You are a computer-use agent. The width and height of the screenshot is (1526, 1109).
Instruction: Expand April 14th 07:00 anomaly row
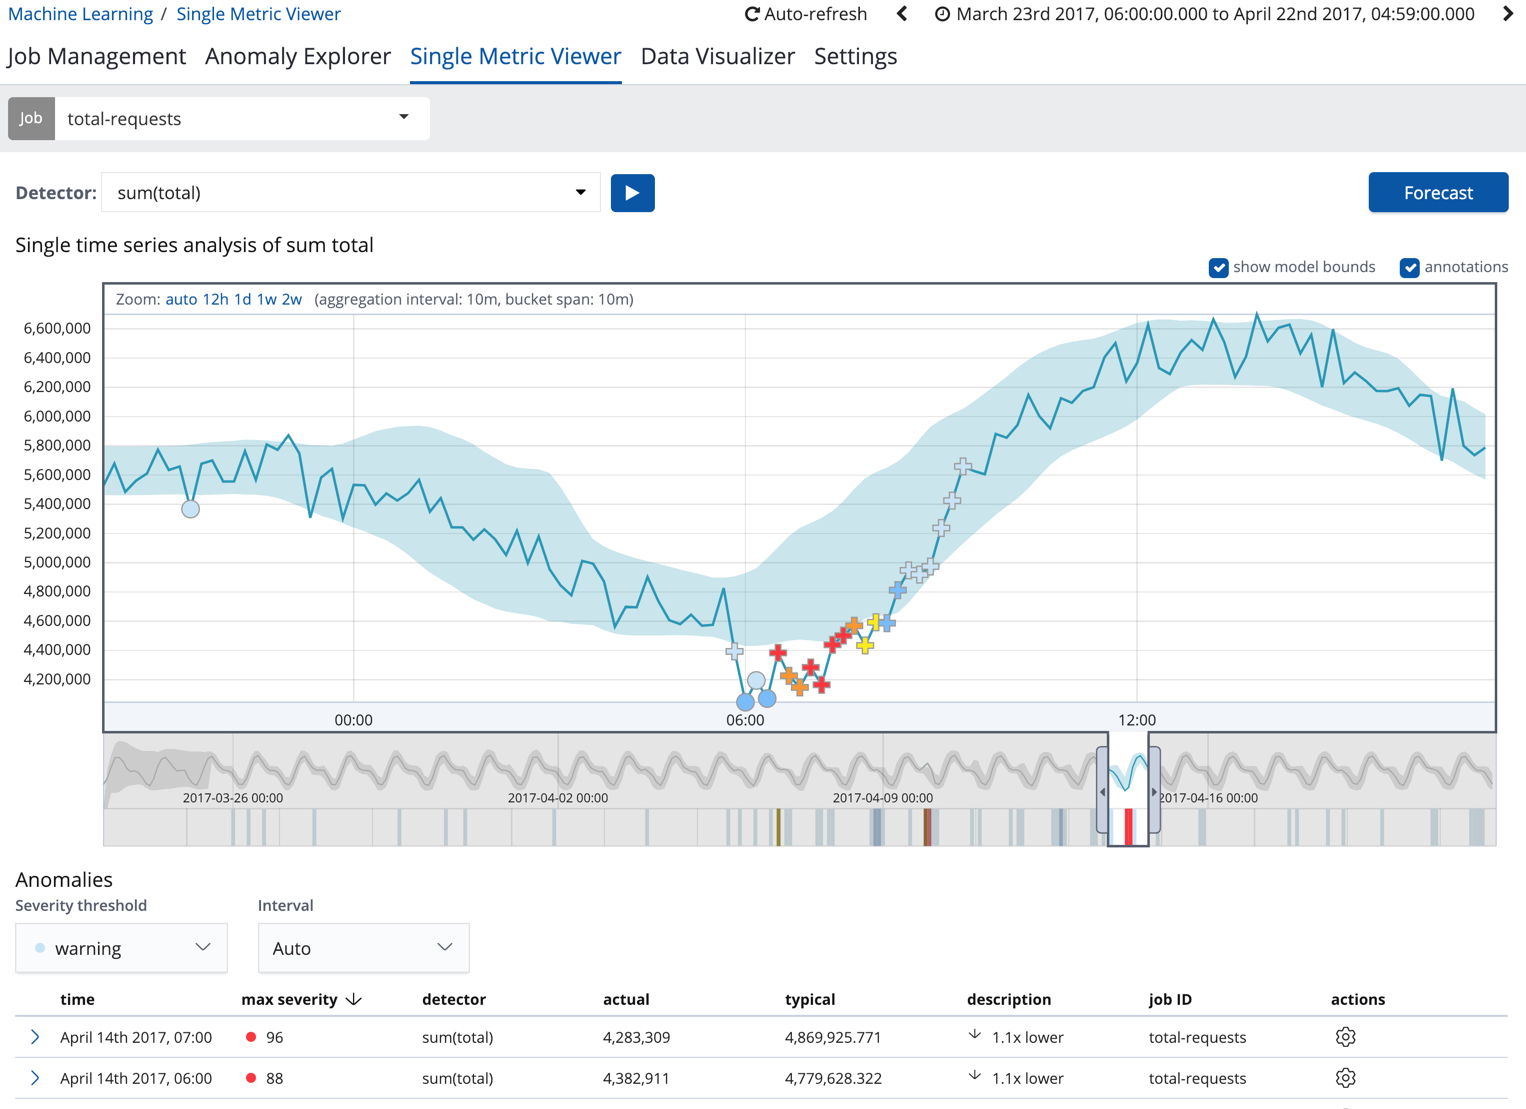coord(35,1037)
